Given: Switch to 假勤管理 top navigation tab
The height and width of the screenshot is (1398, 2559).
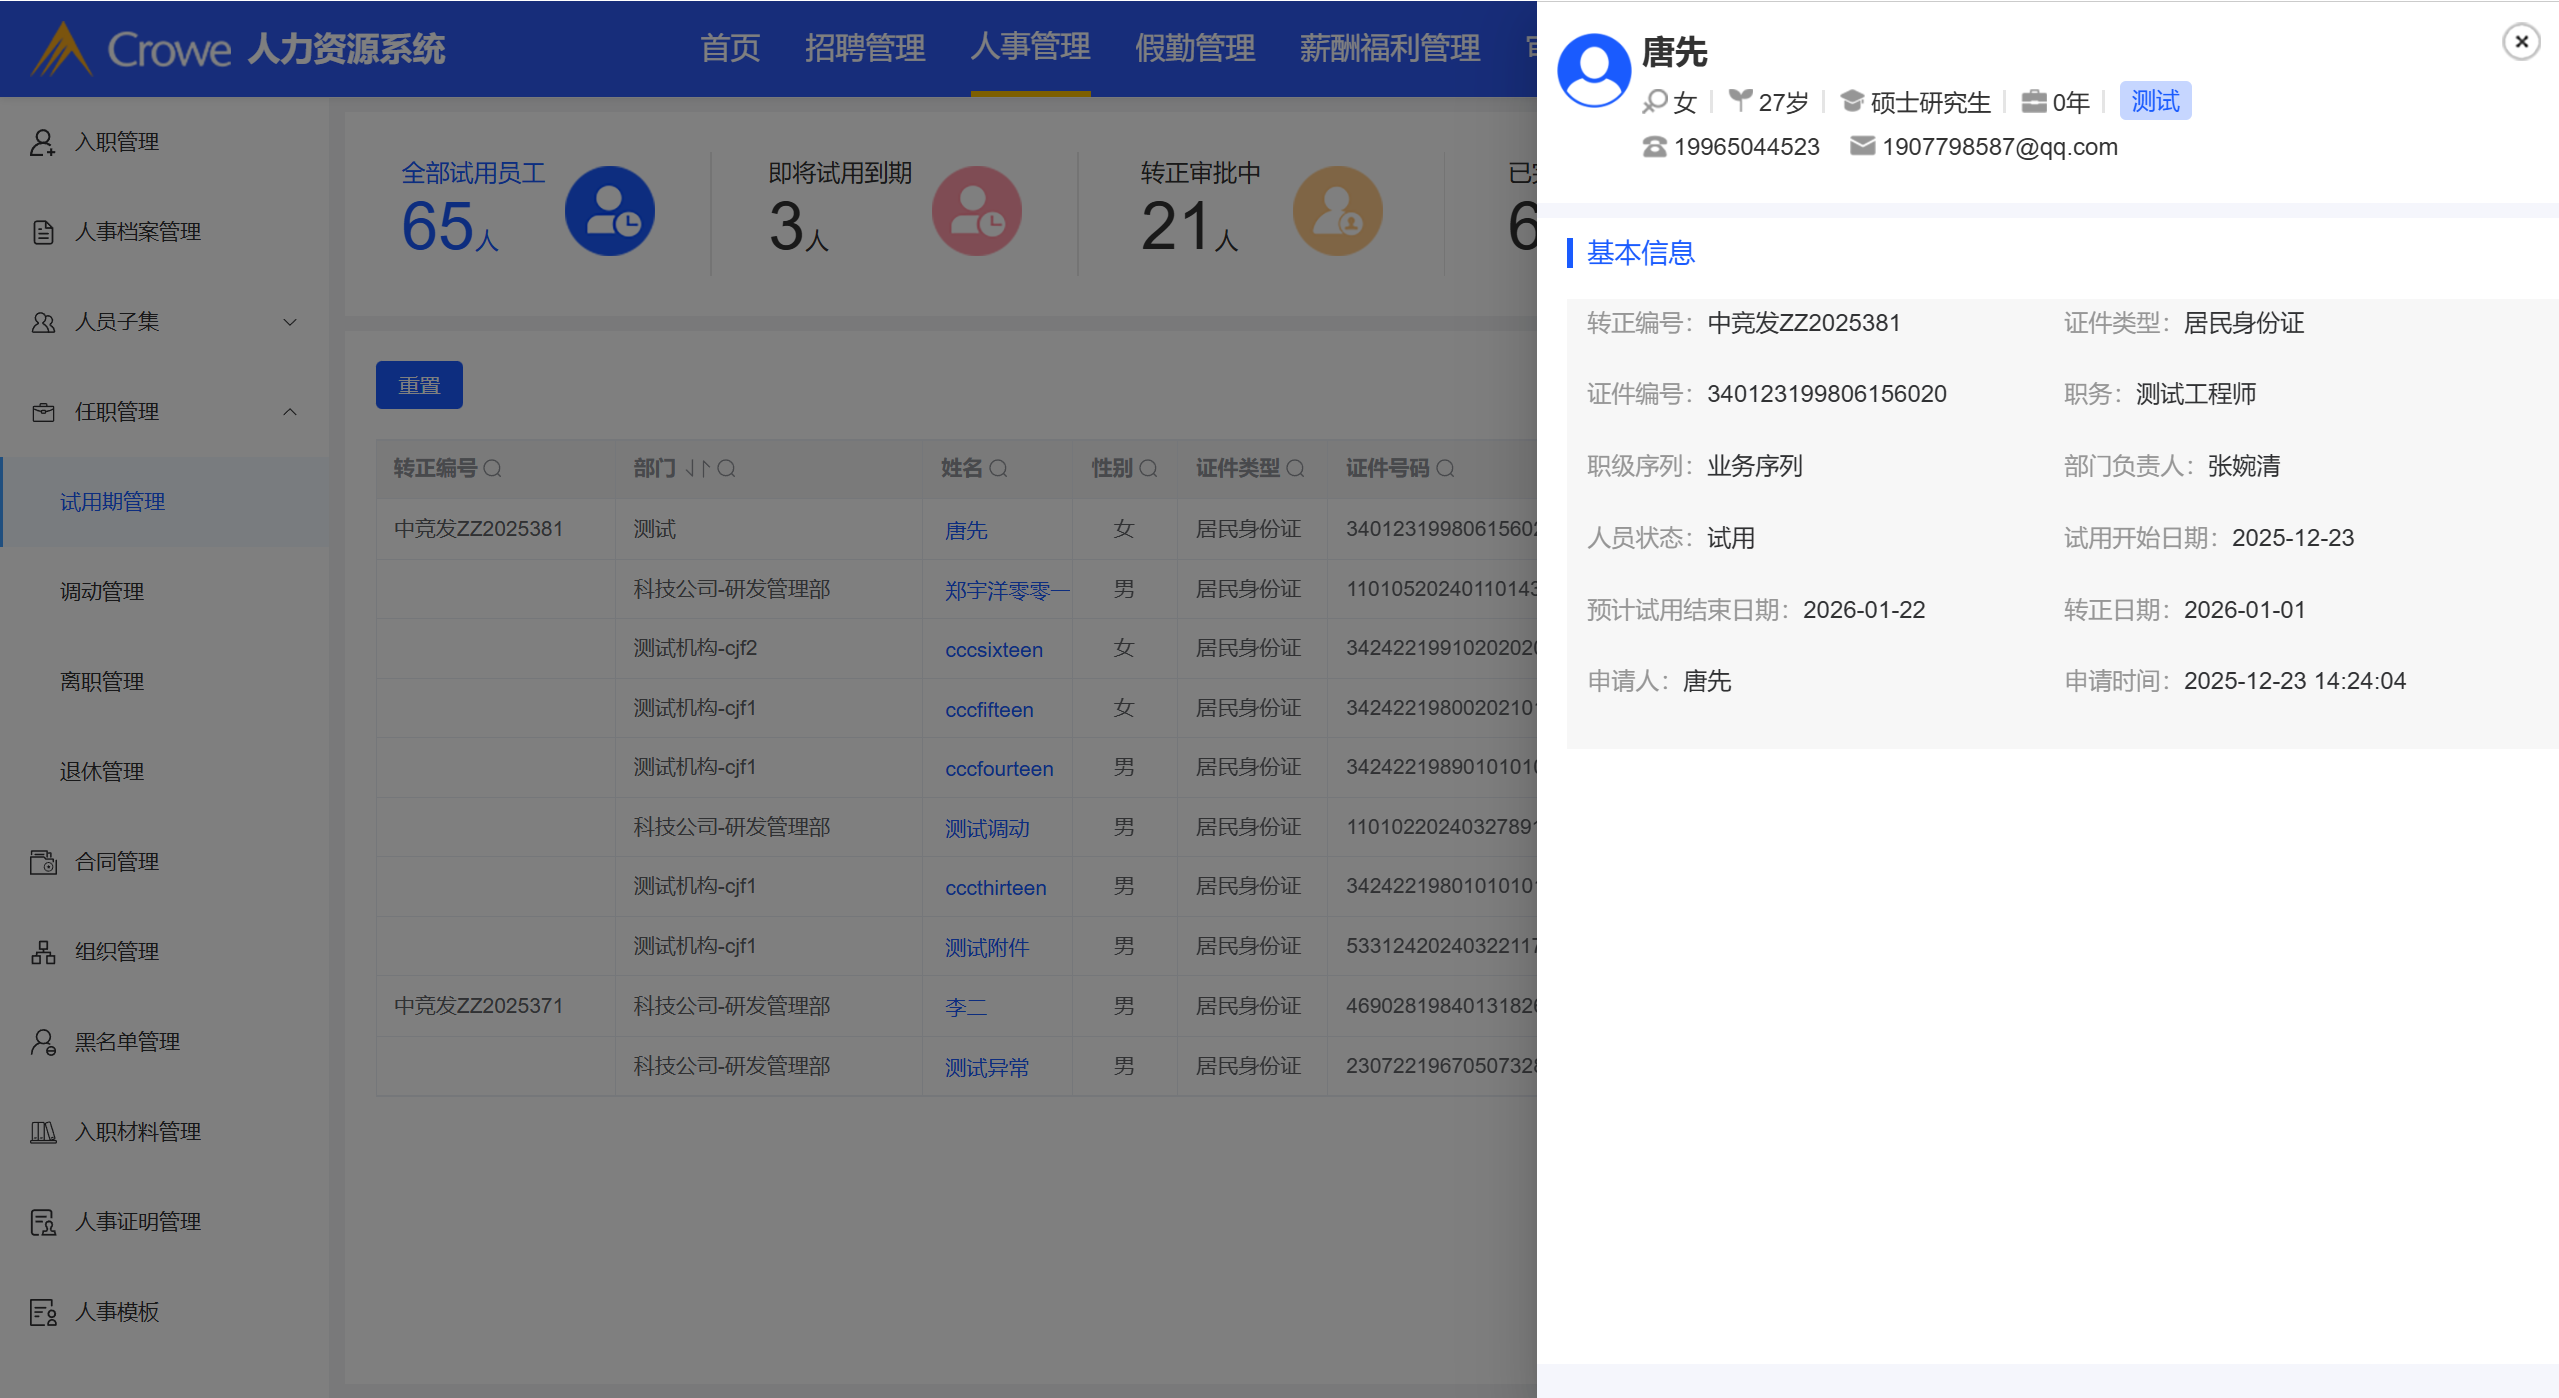Looking at the screenshot, I should 1194,47.
